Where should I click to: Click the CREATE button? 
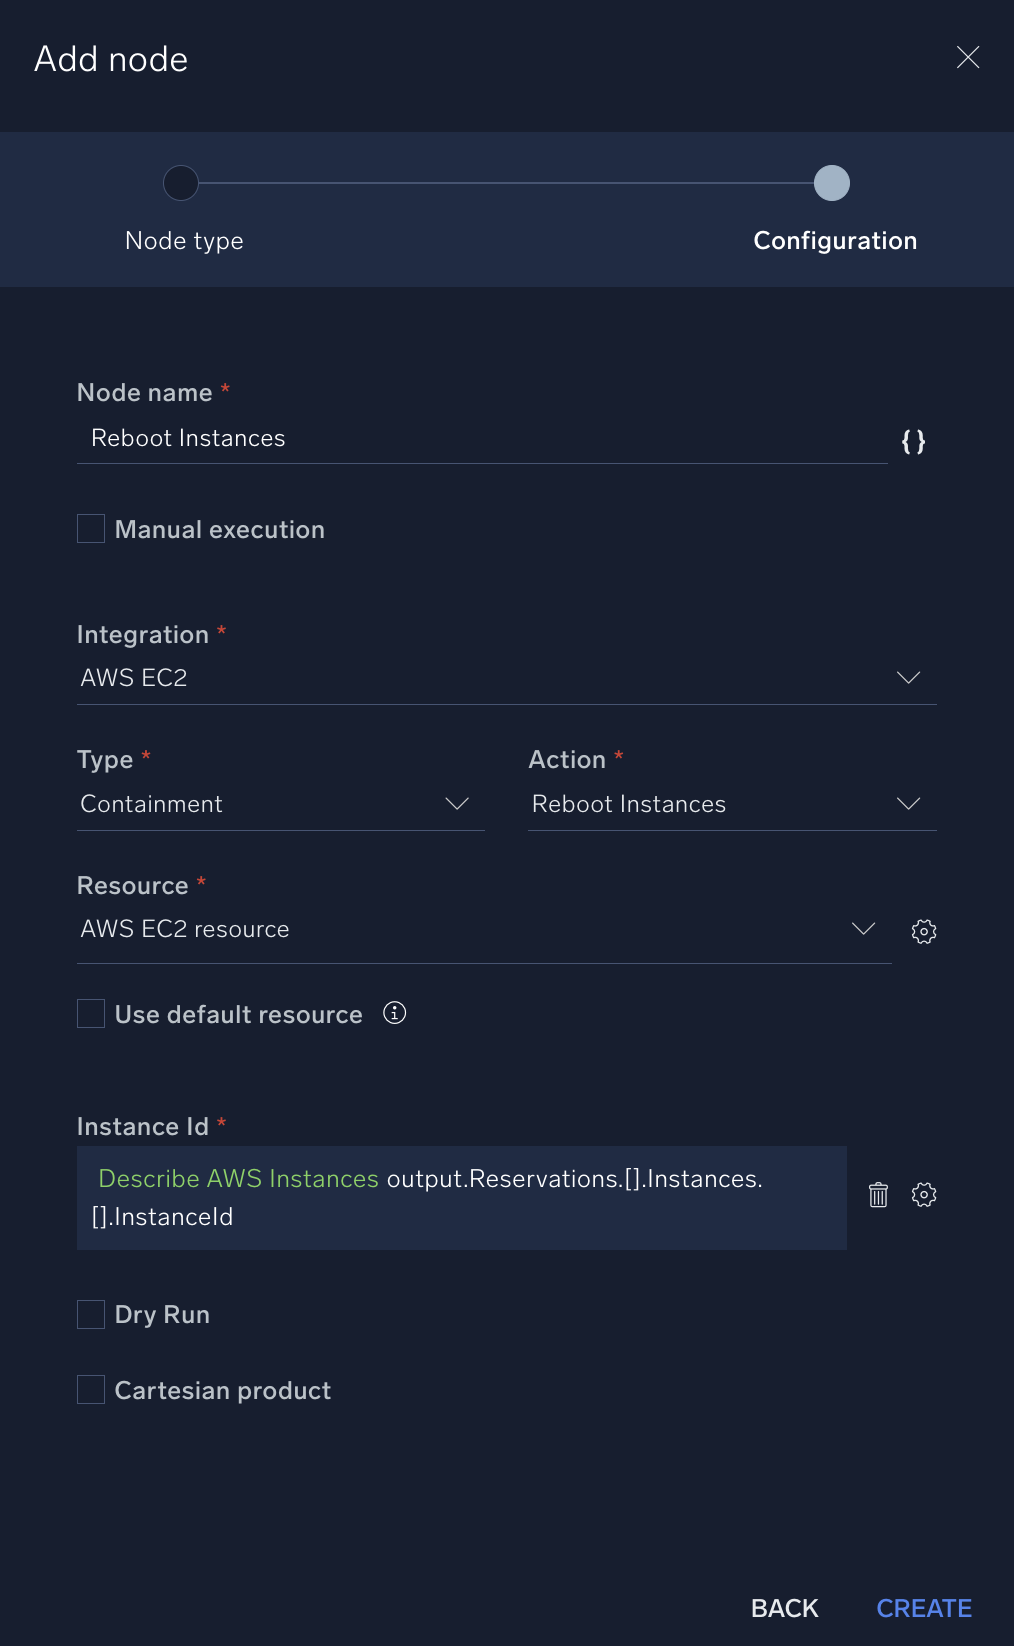(x=923, y=1608)
